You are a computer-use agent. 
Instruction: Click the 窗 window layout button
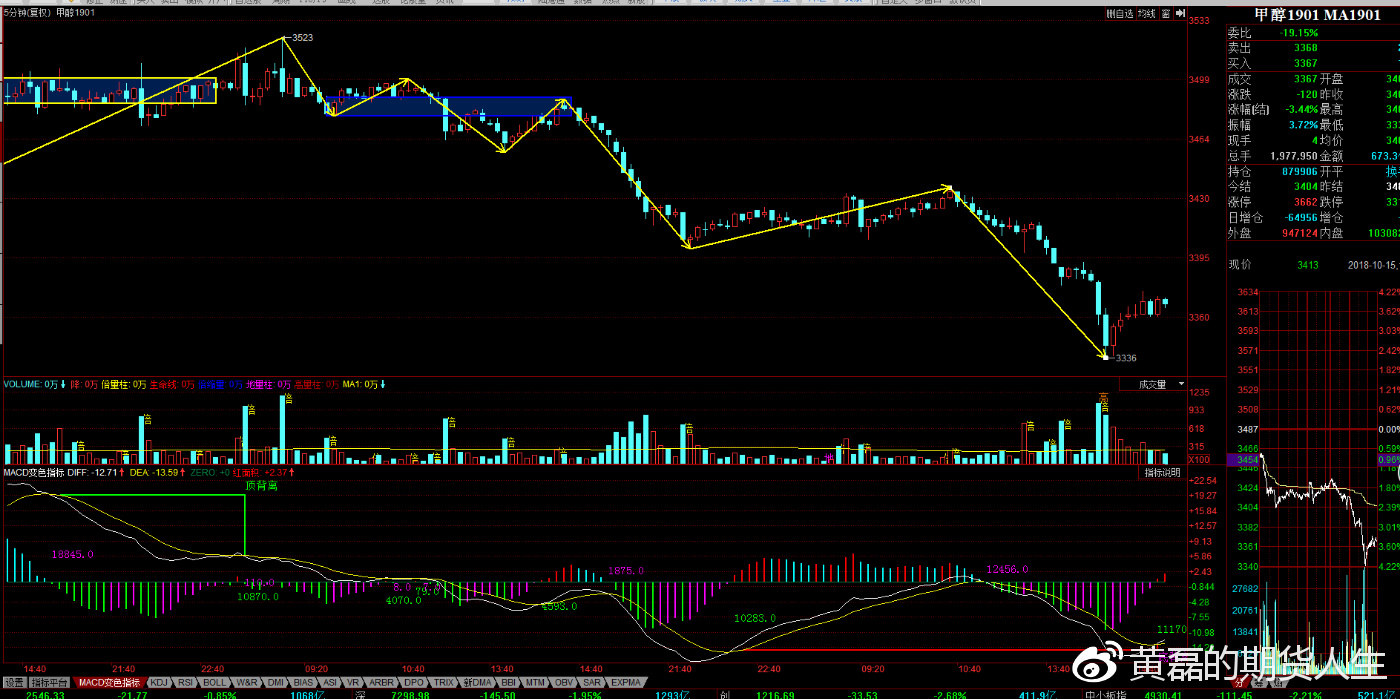[x=1166, y=13]
